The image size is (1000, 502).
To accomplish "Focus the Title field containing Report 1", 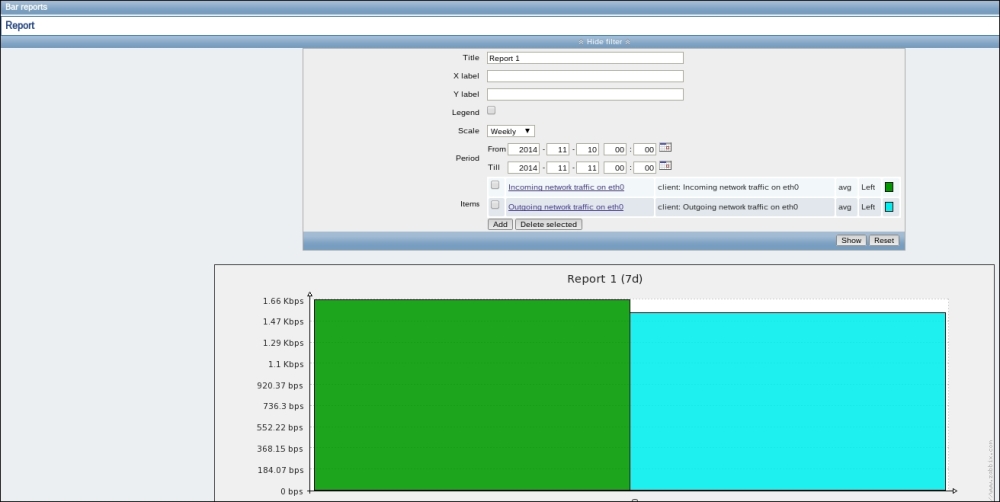I will [585, 58].
